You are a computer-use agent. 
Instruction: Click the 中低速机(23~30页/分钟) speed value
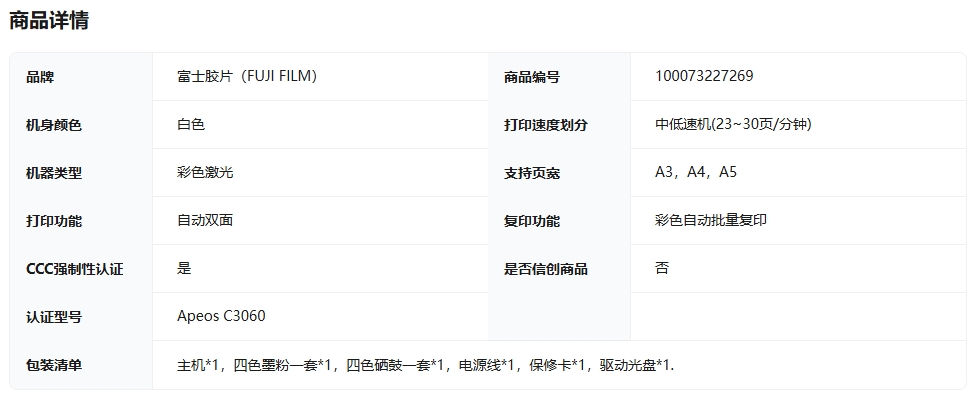733,124
